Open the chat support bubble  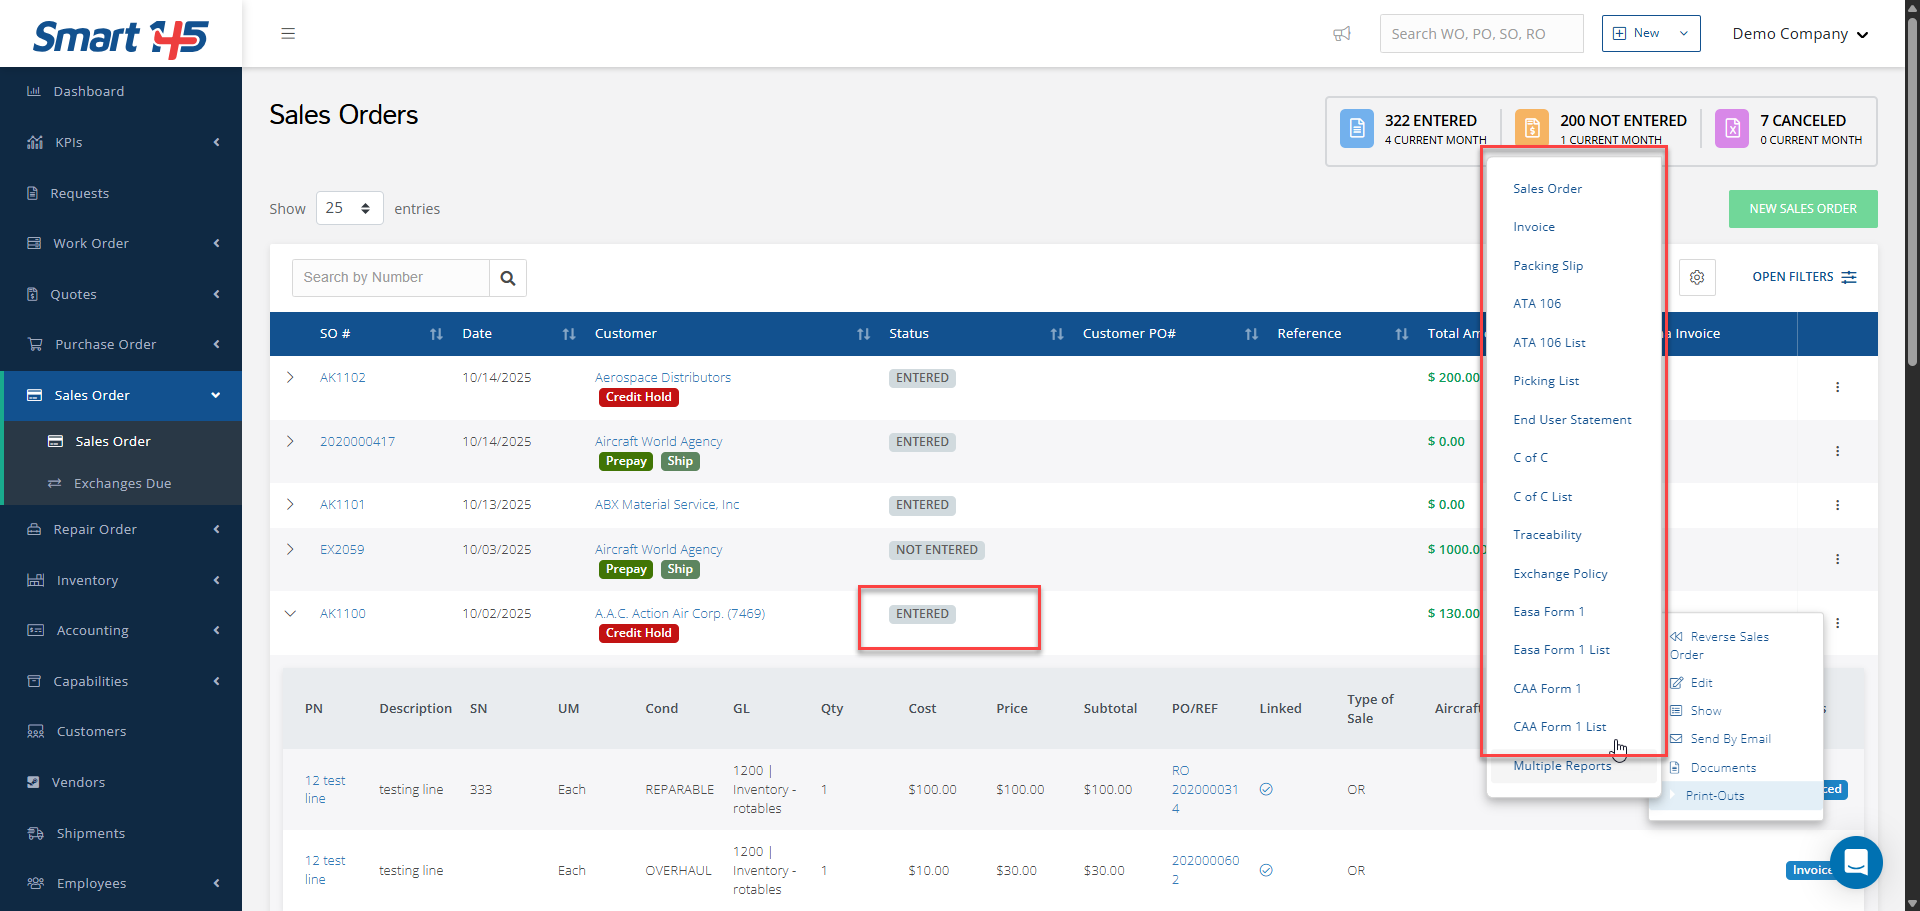click(x=1856, y=862)
